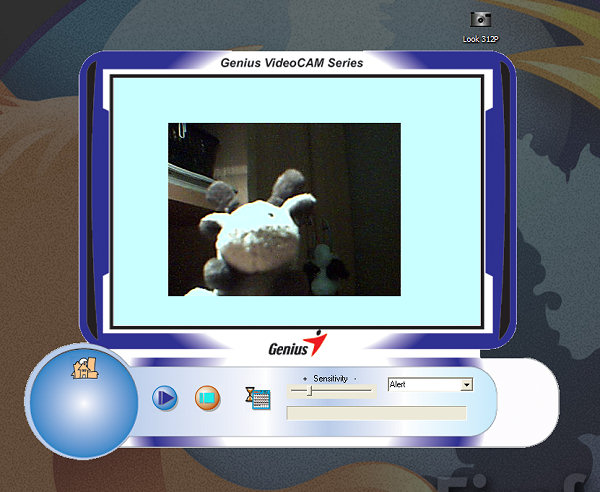Click the webcam video preview image

(x=284, y=209)
